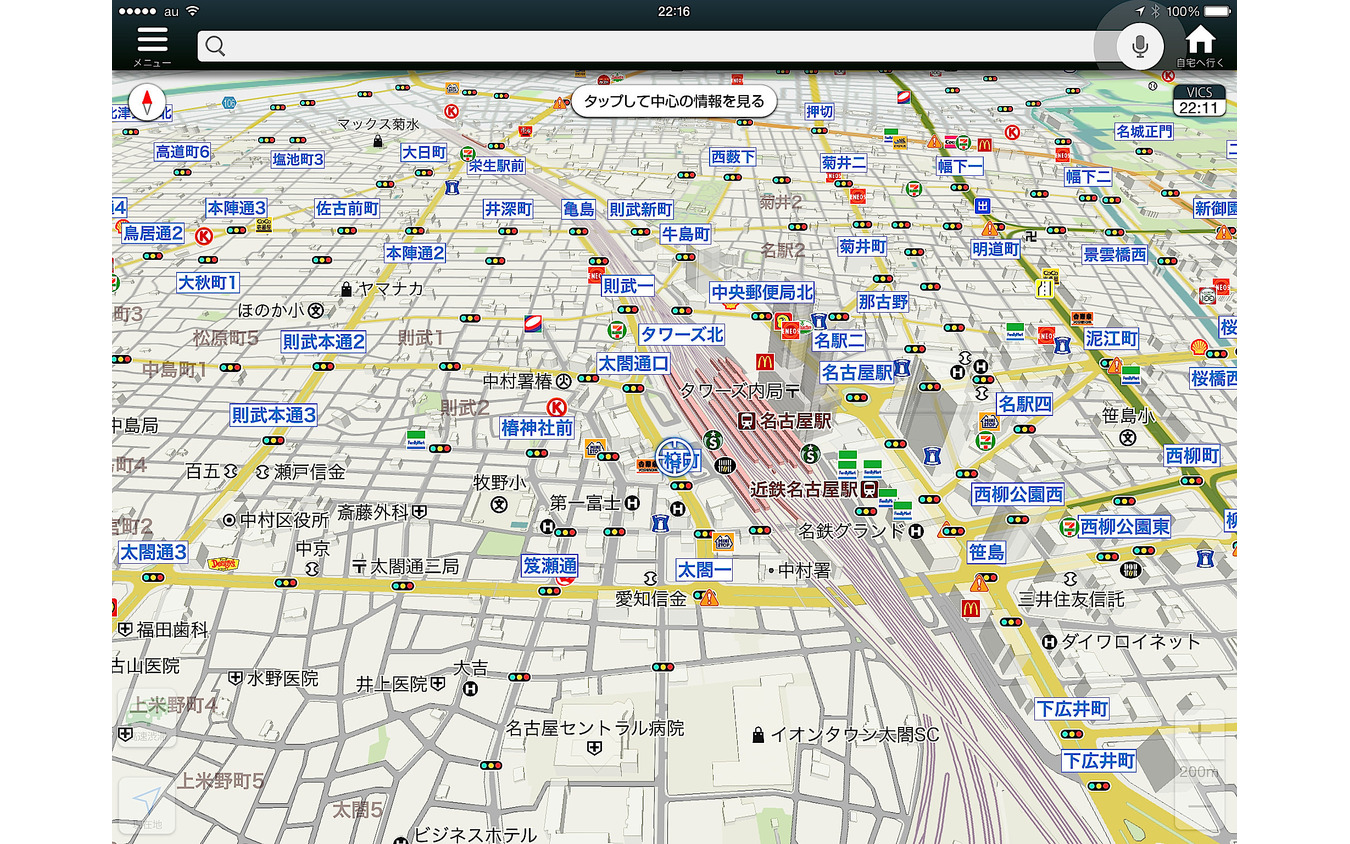Viewport: 1350px width, 844px height.
Task: Tap police icon beside 中村署椿
Action: click(x=564, y=381)
